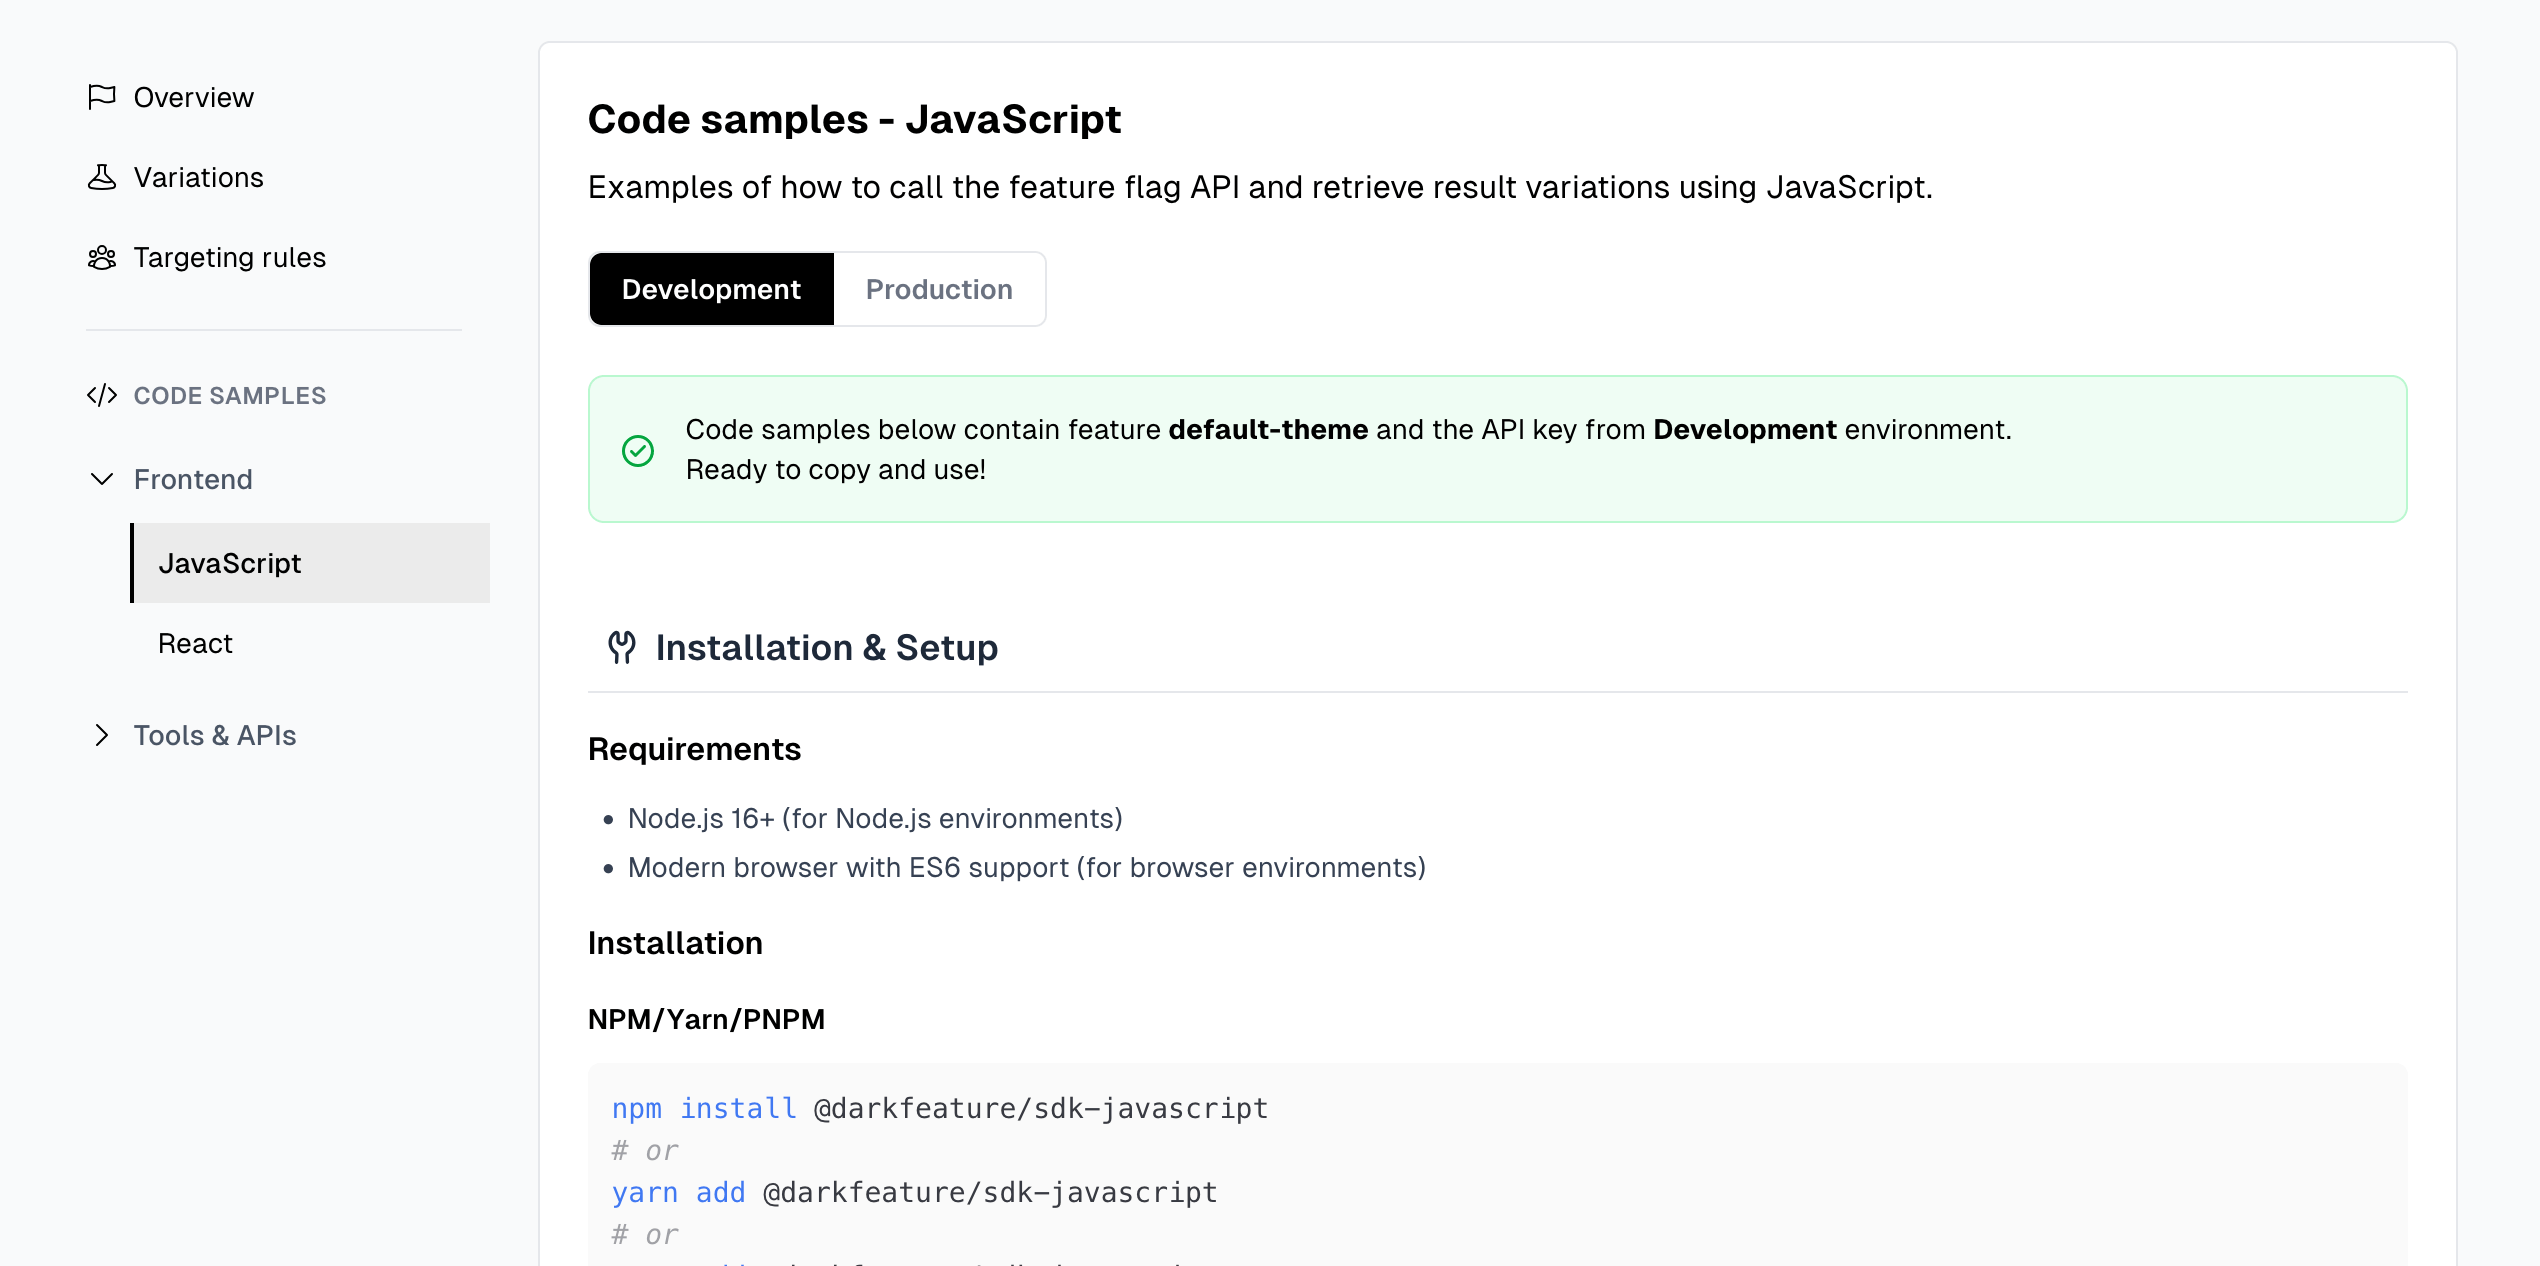Select React code samples

(x=195, y=643)
